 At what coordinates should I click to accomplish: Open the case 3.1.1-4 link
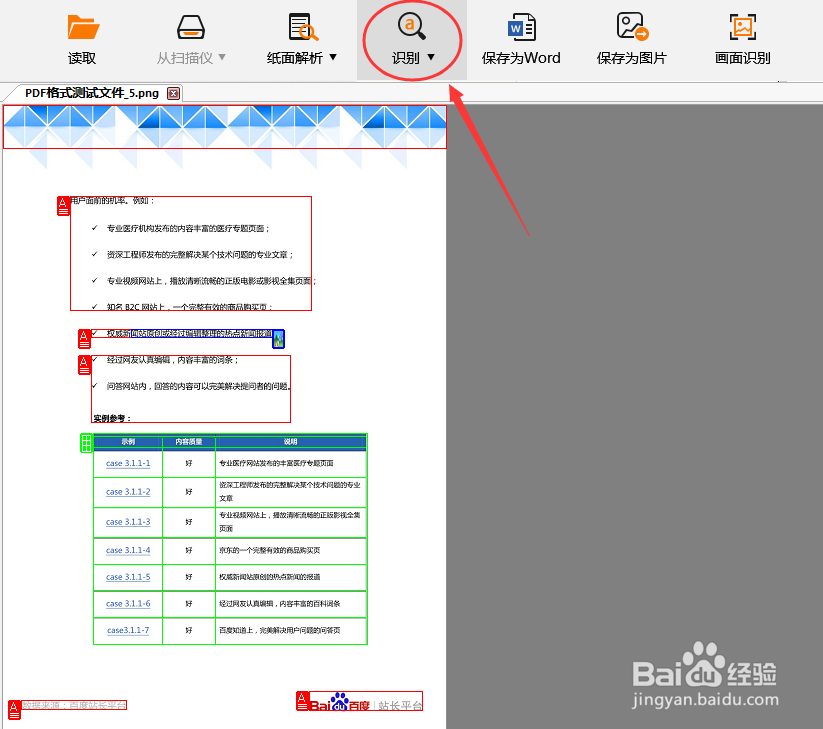pos(128,550)
